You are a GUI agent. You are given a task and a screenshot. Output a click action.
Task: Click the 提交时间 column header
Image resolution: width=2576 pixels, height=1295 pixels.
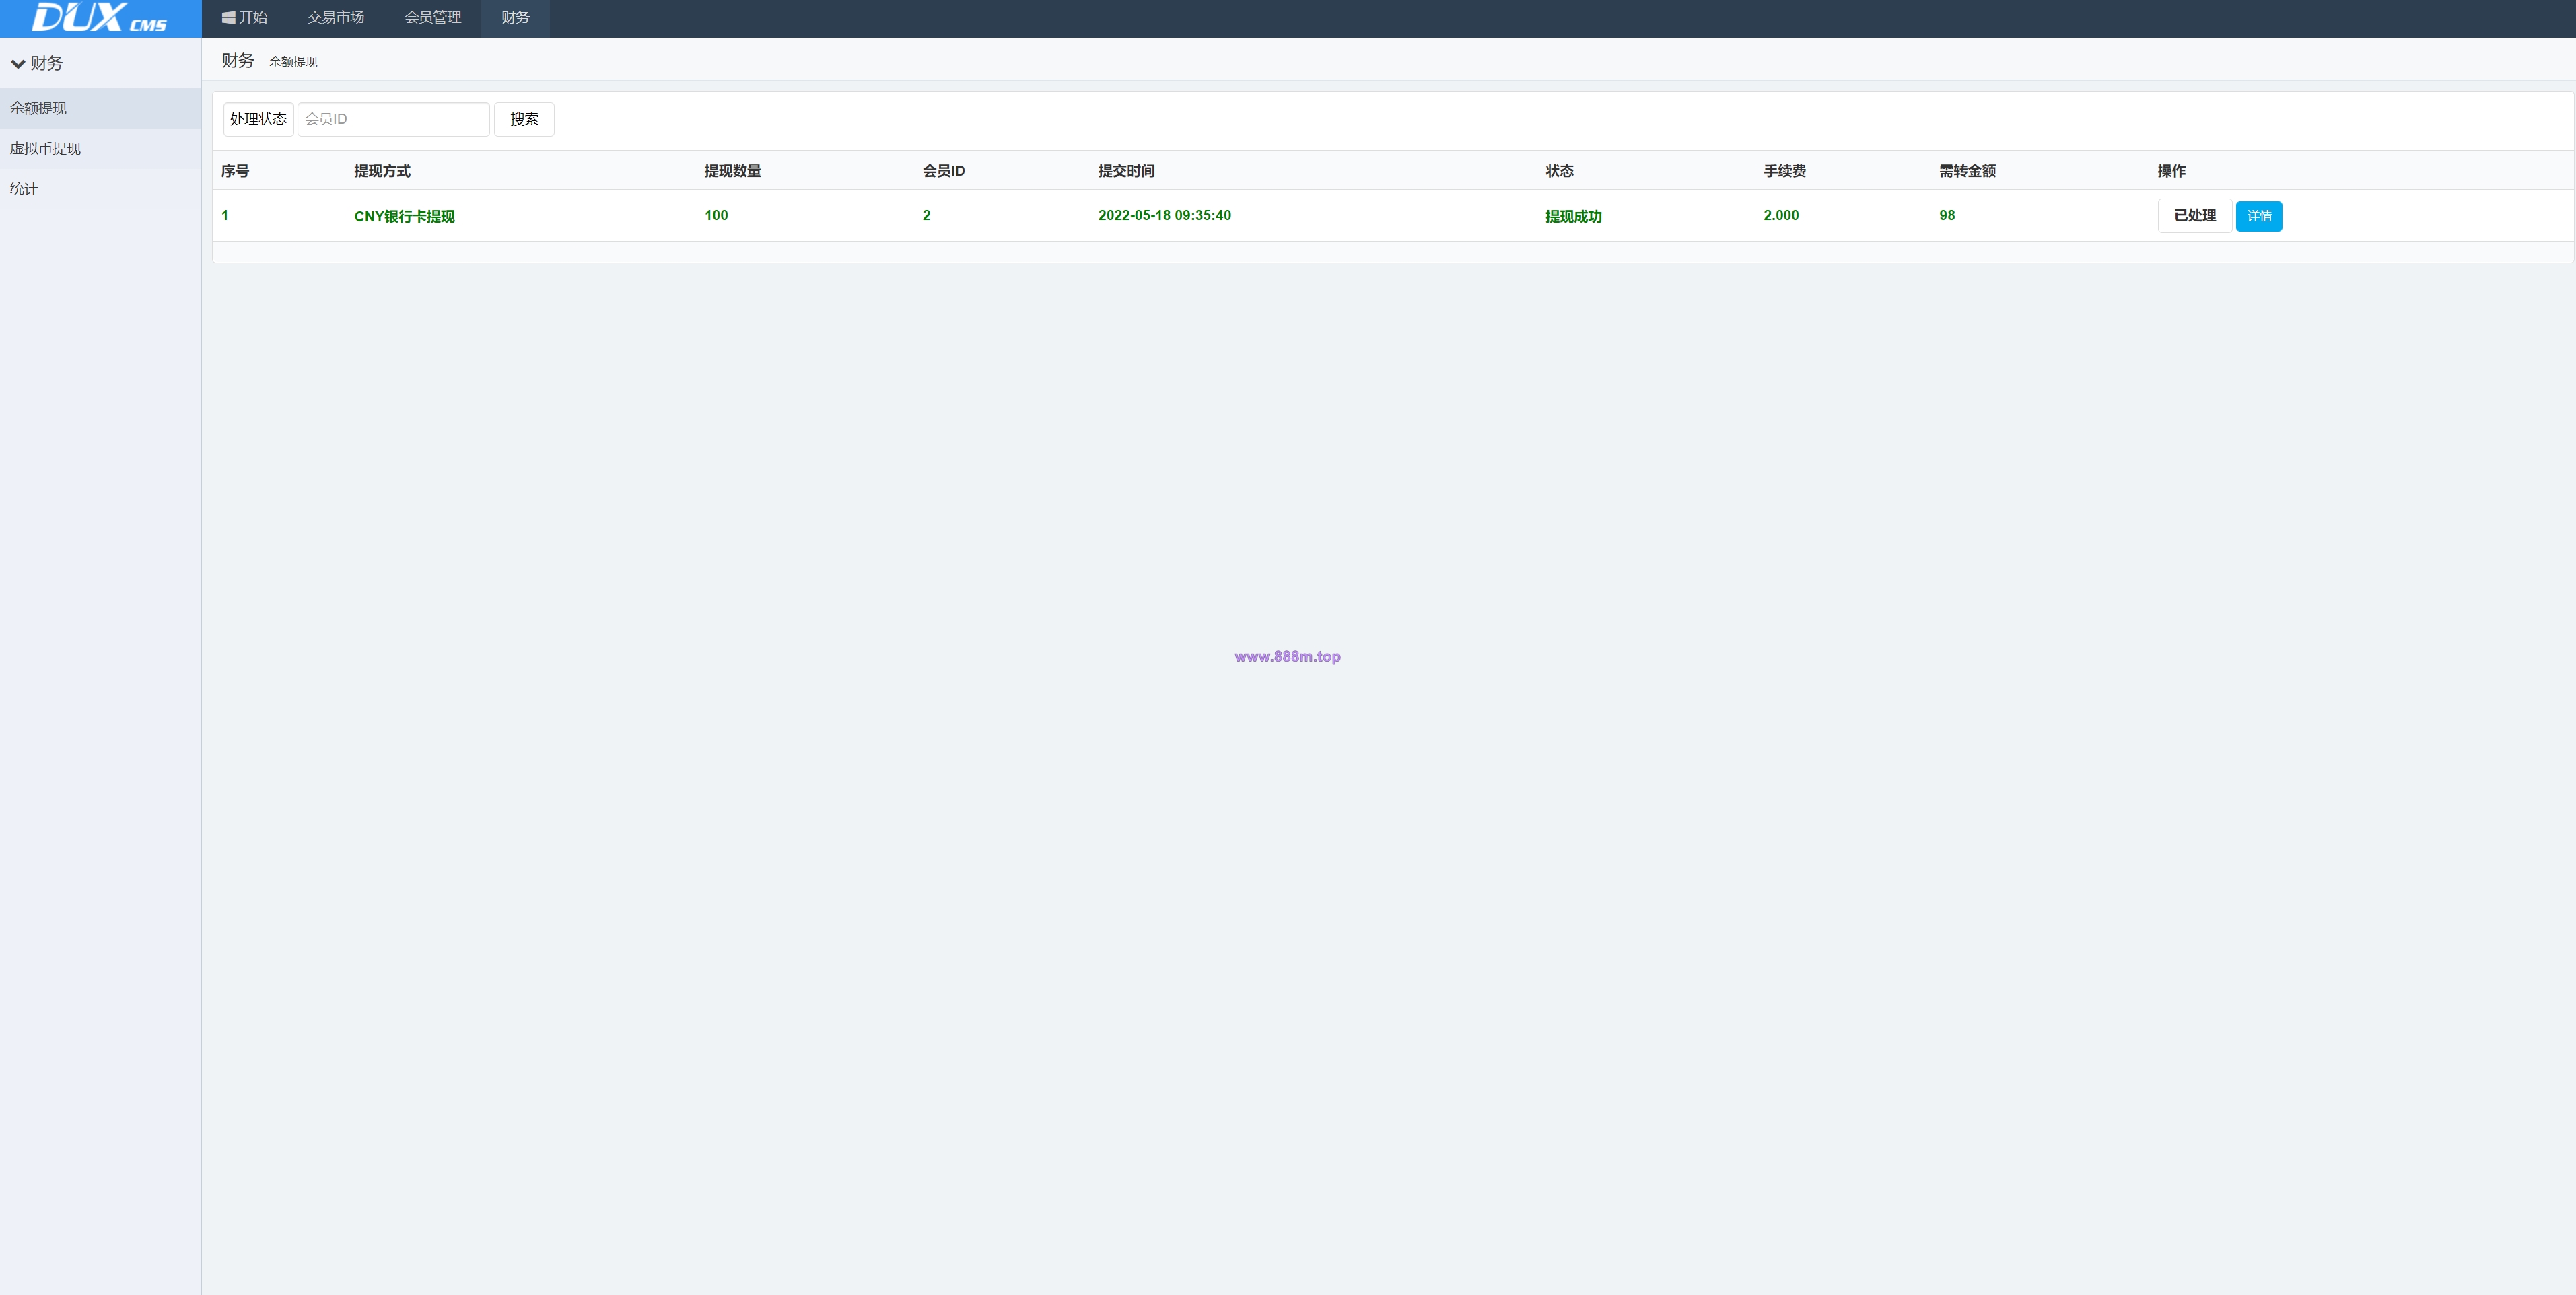pyautogui.click(x=1126, y=171)
